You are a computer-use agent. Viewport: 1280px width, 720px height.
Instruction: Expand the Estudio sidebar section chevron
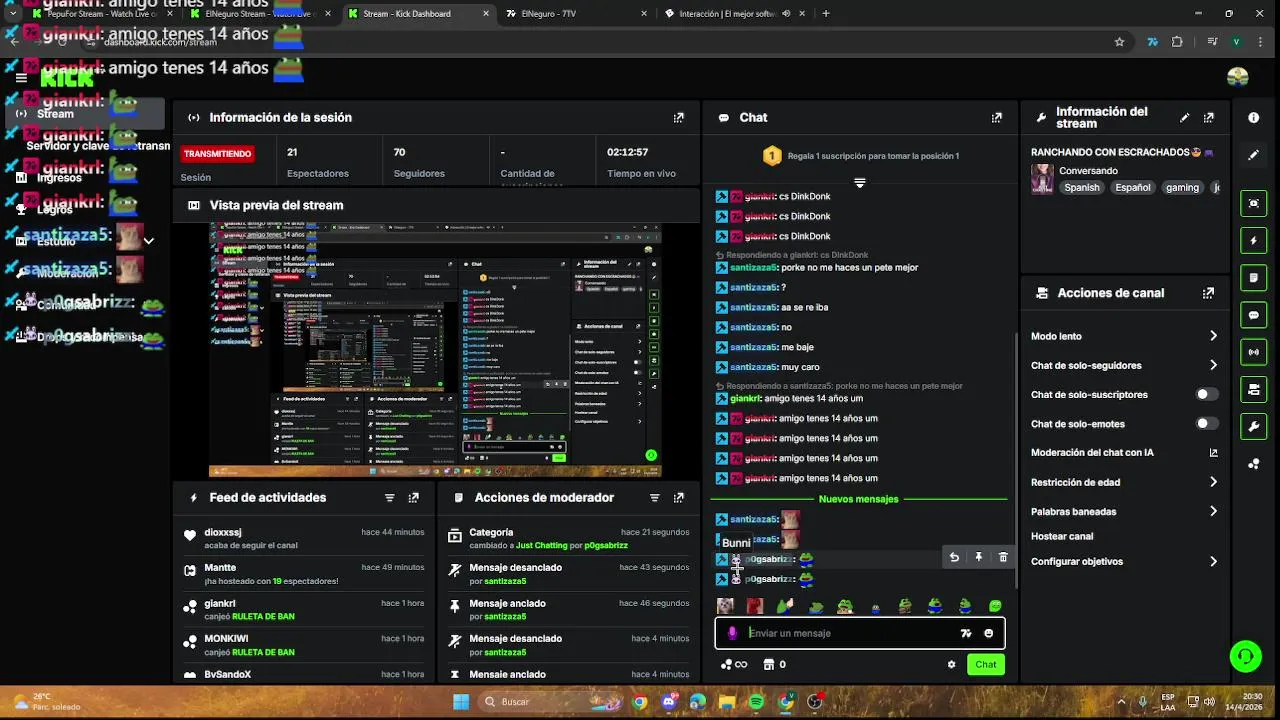click(x=149, y=240)
